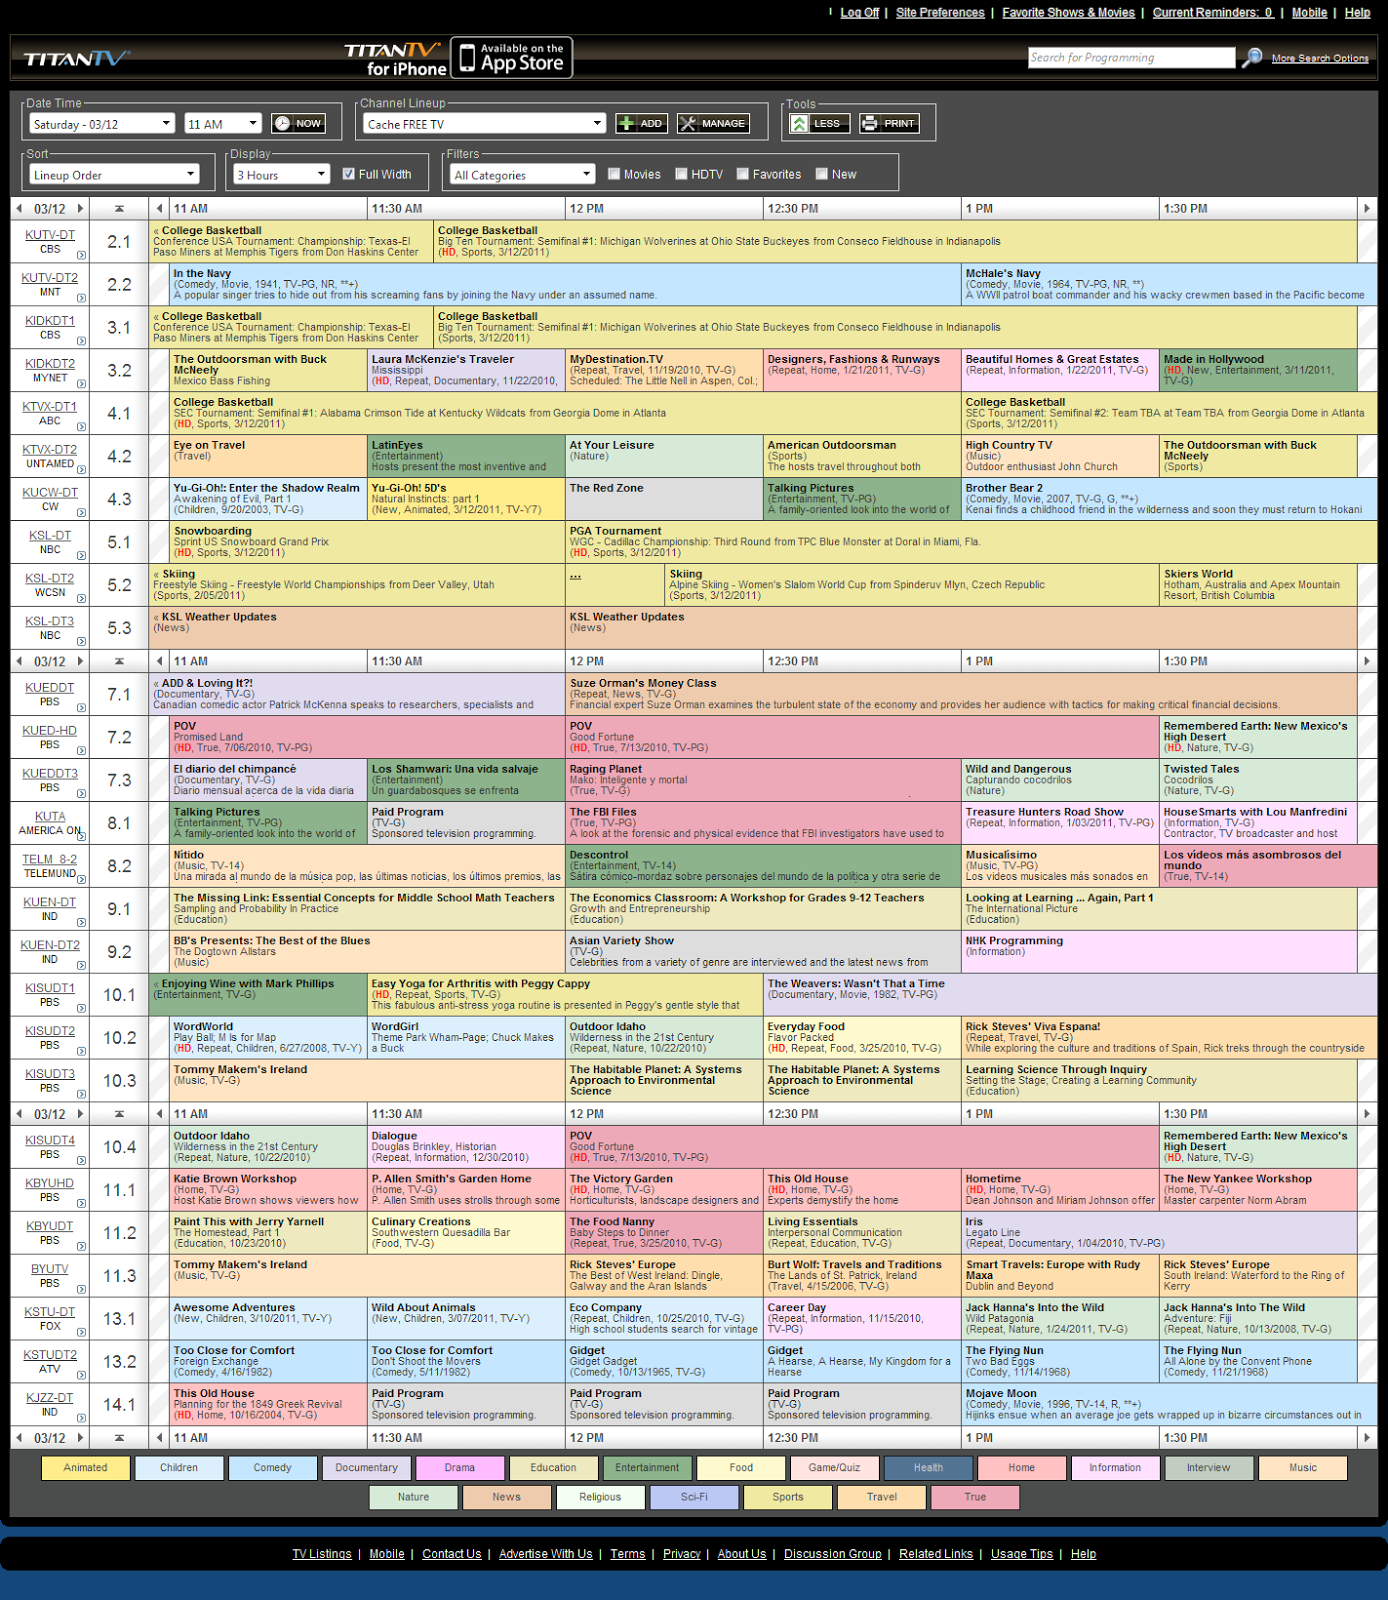Enable the New filter checkbox

click(x=822, y=174)
